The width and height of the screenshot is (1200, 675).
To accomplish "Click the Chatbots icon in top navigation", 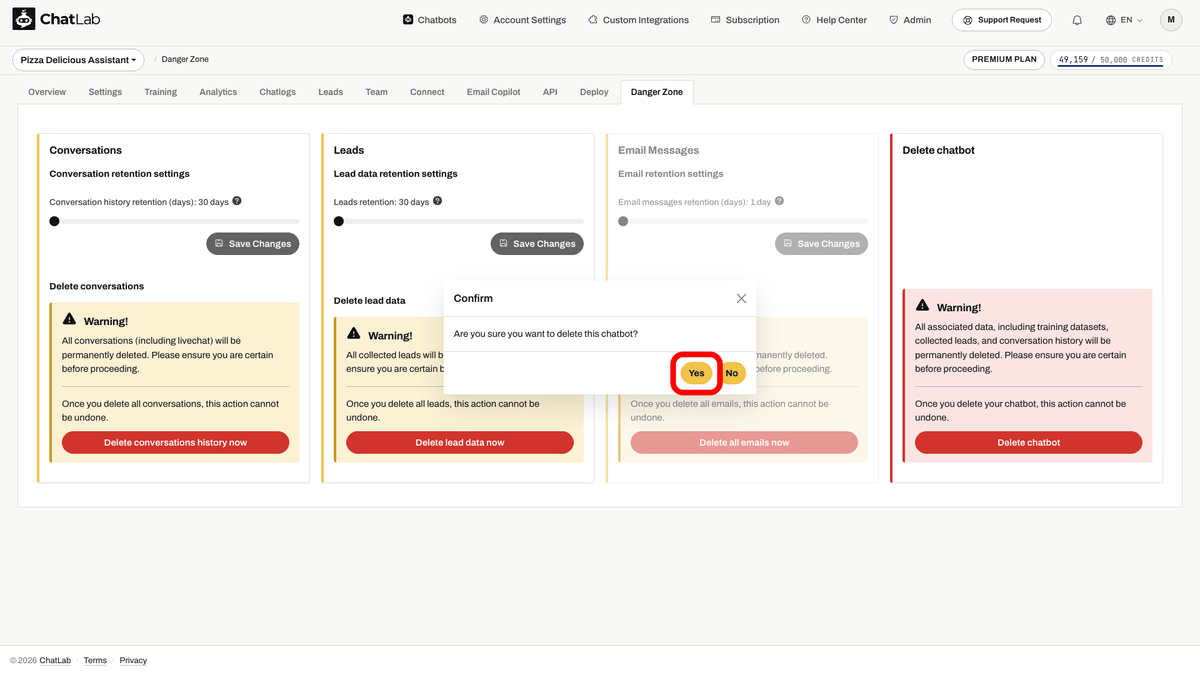I will (408, 20).
